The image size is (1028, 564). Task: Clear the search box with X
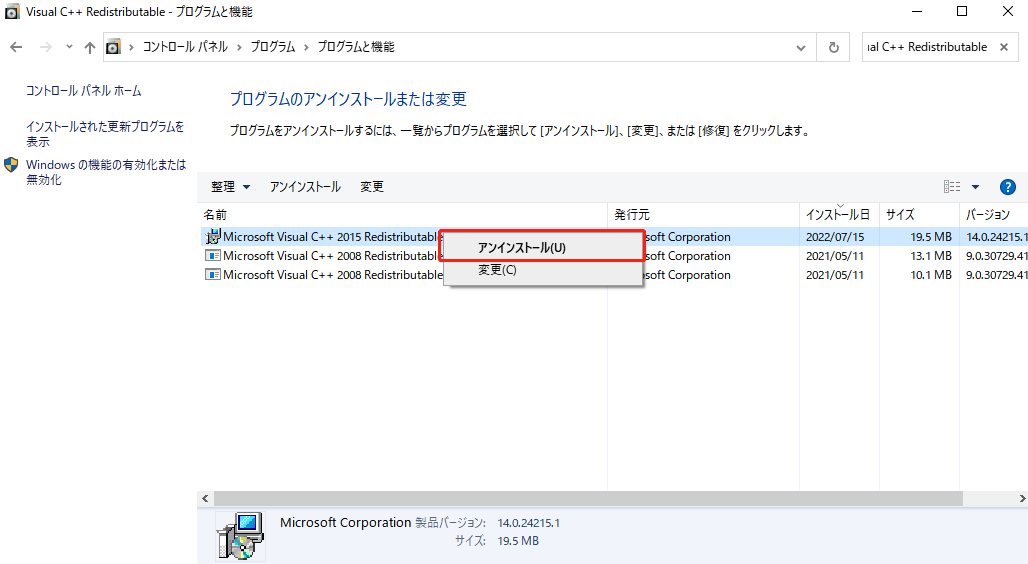pyautogui.click(x=1004, y=47)
